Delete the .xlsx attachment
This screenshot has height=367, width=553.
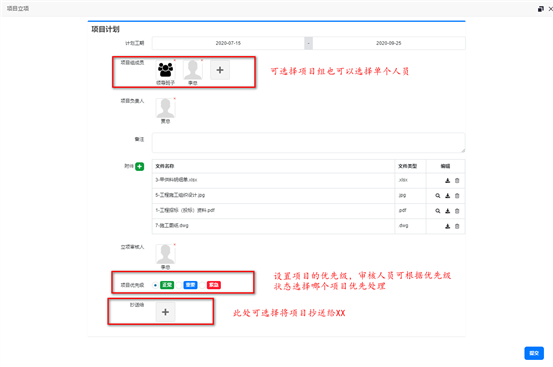457,181
